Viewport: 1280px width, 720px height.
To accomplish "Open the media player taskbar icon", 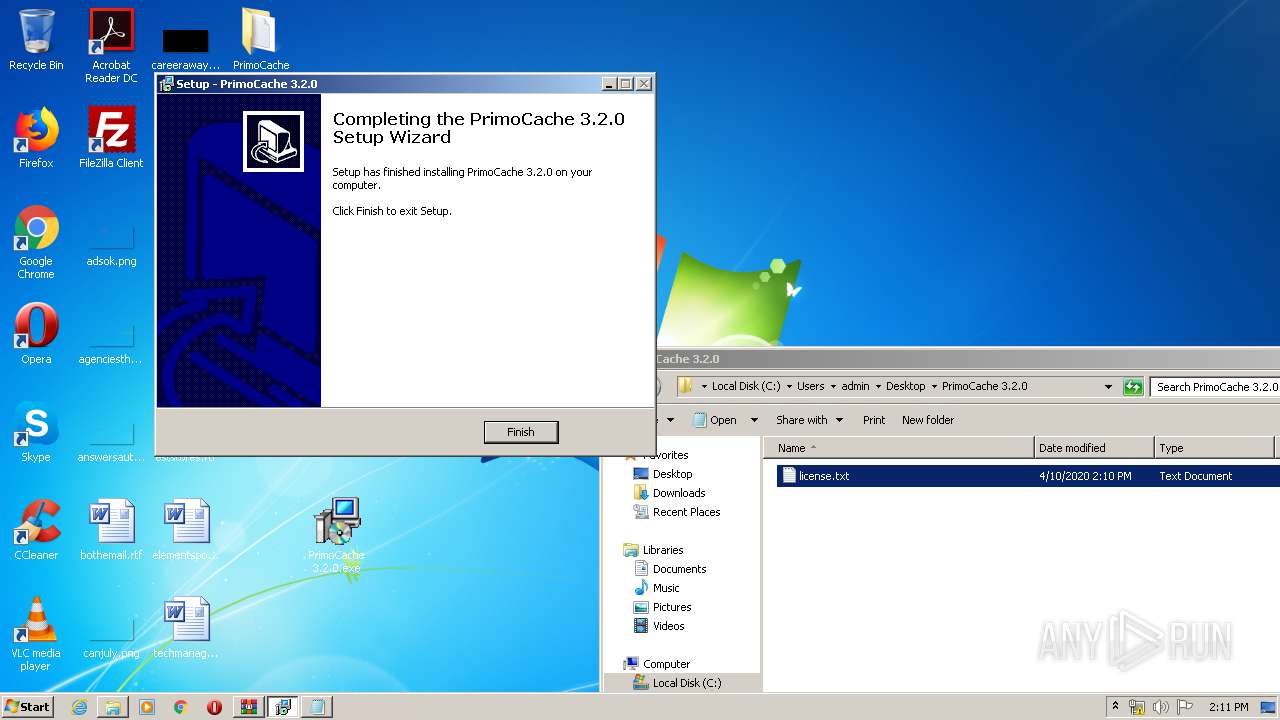I will 147,707.
